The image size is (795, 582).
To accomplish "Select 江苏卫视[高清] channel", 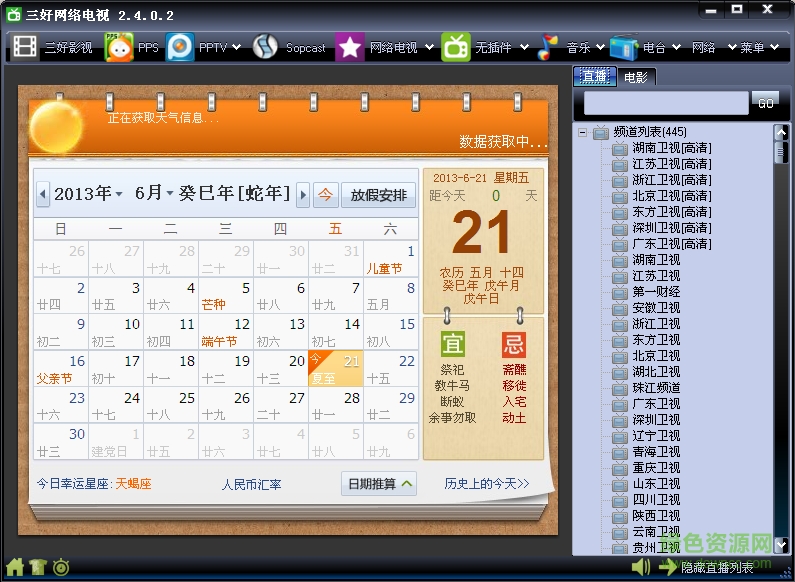I will click(x=672, y=164).
